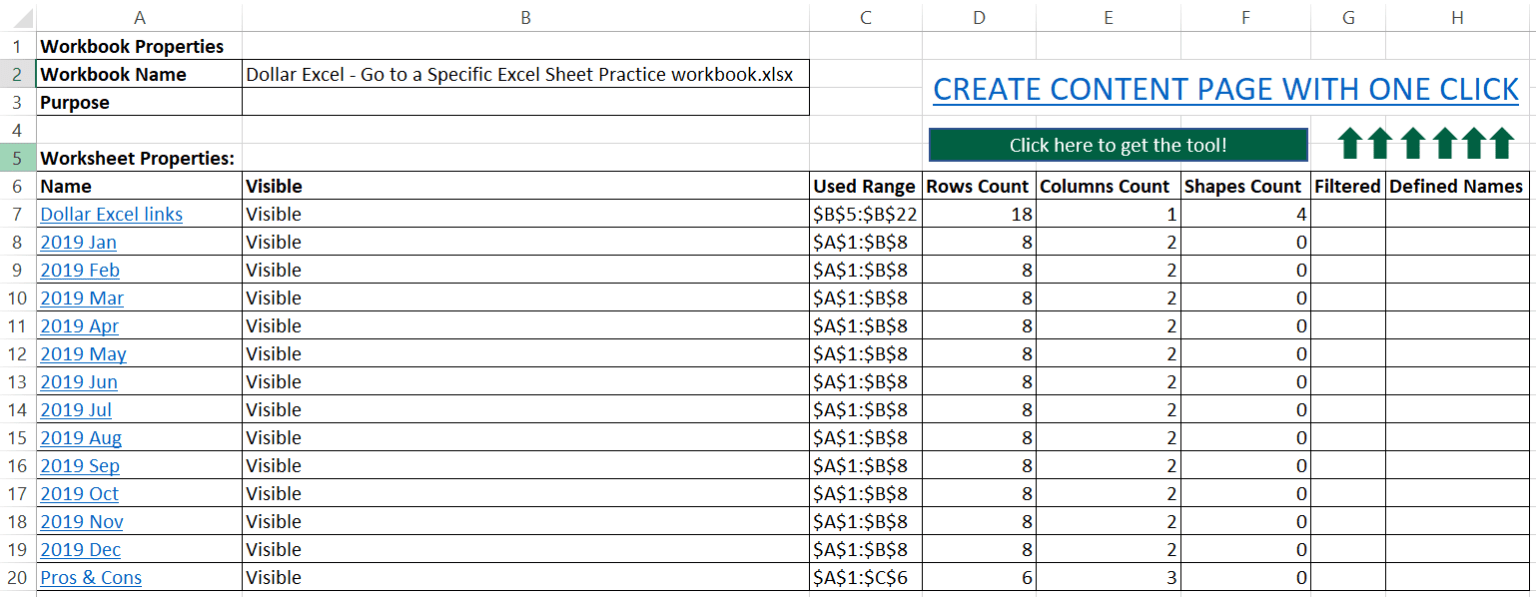Click the 2019 Jul hyperlink

76,410
